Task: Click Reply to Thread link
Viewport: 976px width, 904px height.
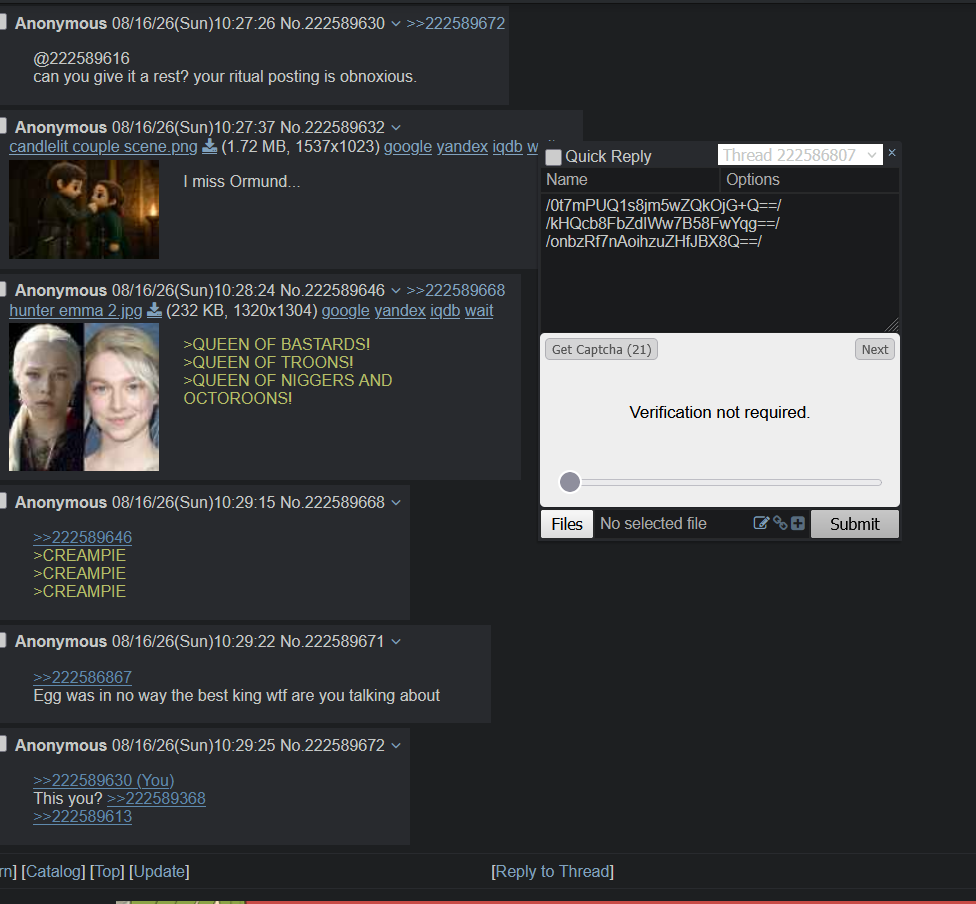Action: [x=553, y=871]
